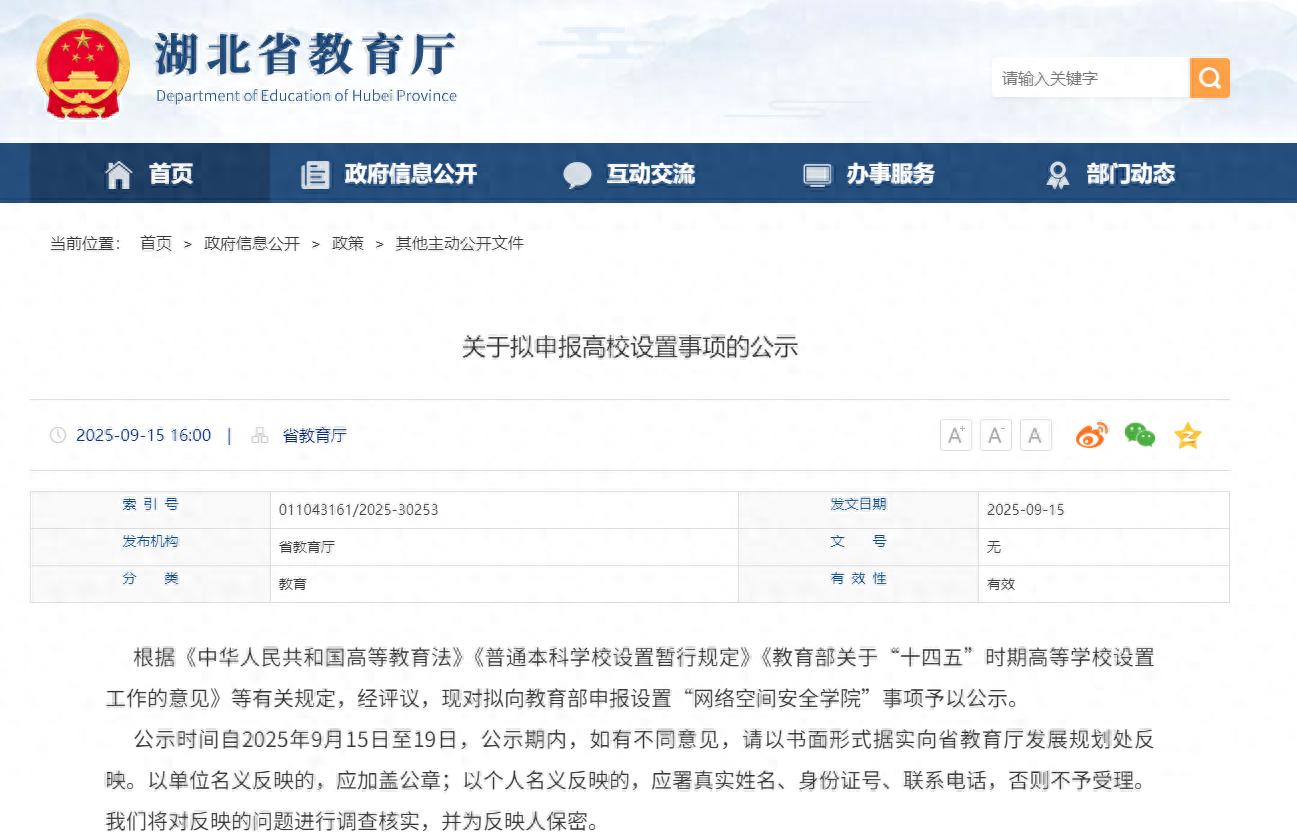
Task: Click the source icon beside 省教育厅
Action: click(258, 435)
